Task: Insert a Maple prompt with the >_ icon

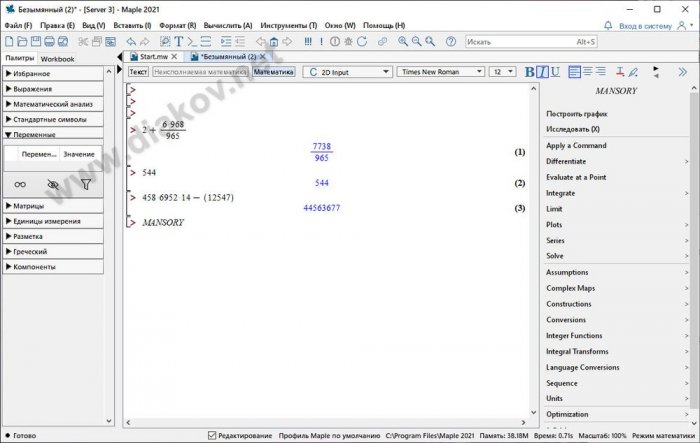Action: pos(192,42)
